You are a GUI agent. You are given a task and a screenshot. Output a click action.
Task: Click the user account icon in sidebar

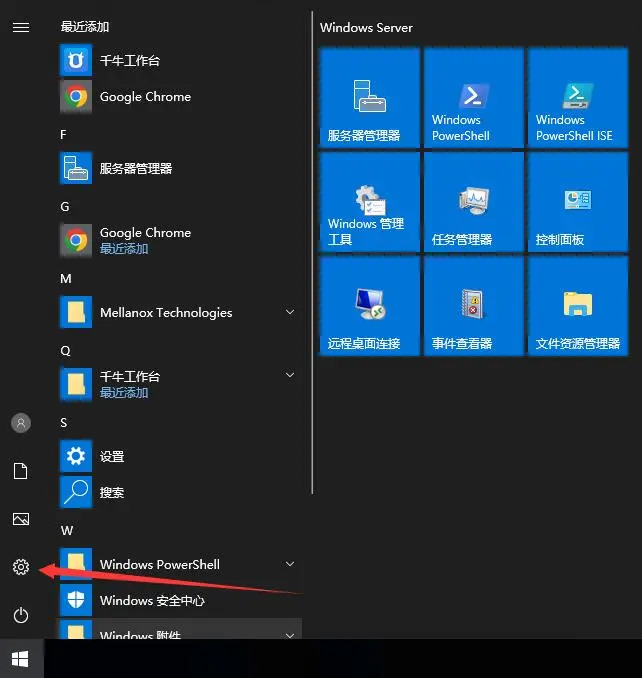coord(20,423)
